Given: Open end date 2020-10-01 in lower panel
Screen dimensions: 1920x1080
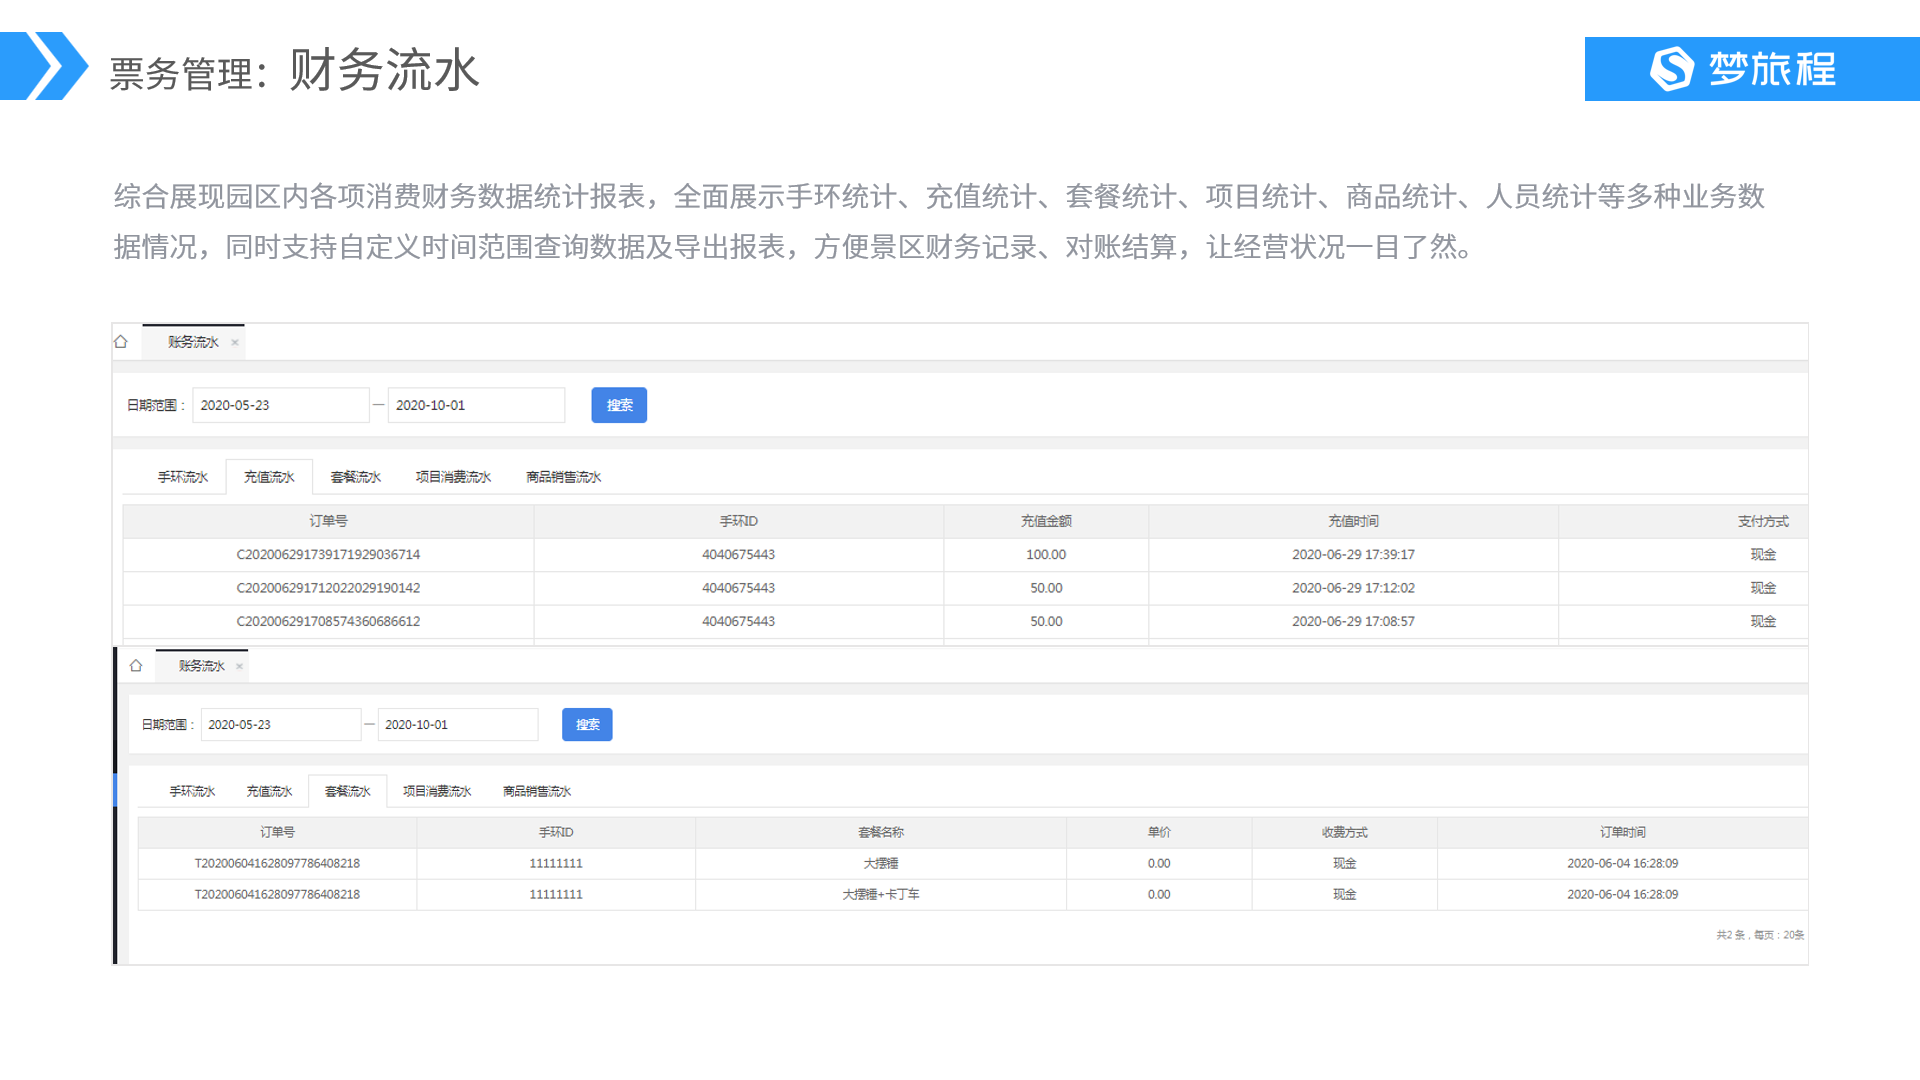Looking at the screenshot, I should coord(458,725).
